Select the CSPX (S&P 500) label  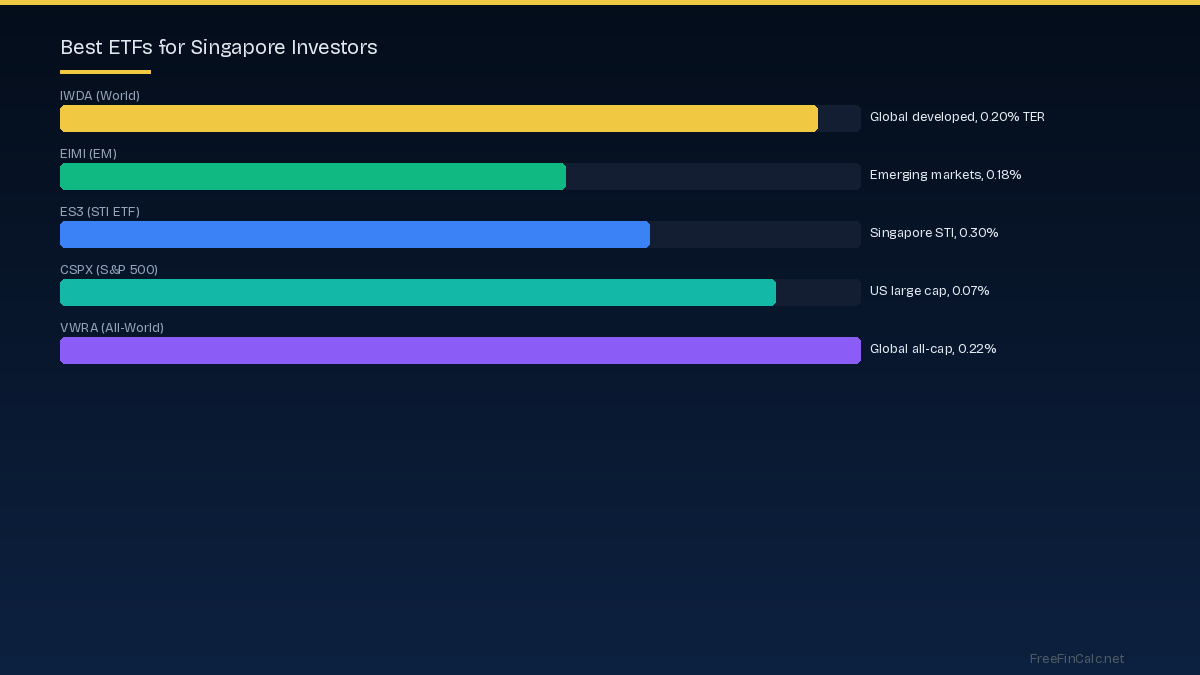pos(109,270)
